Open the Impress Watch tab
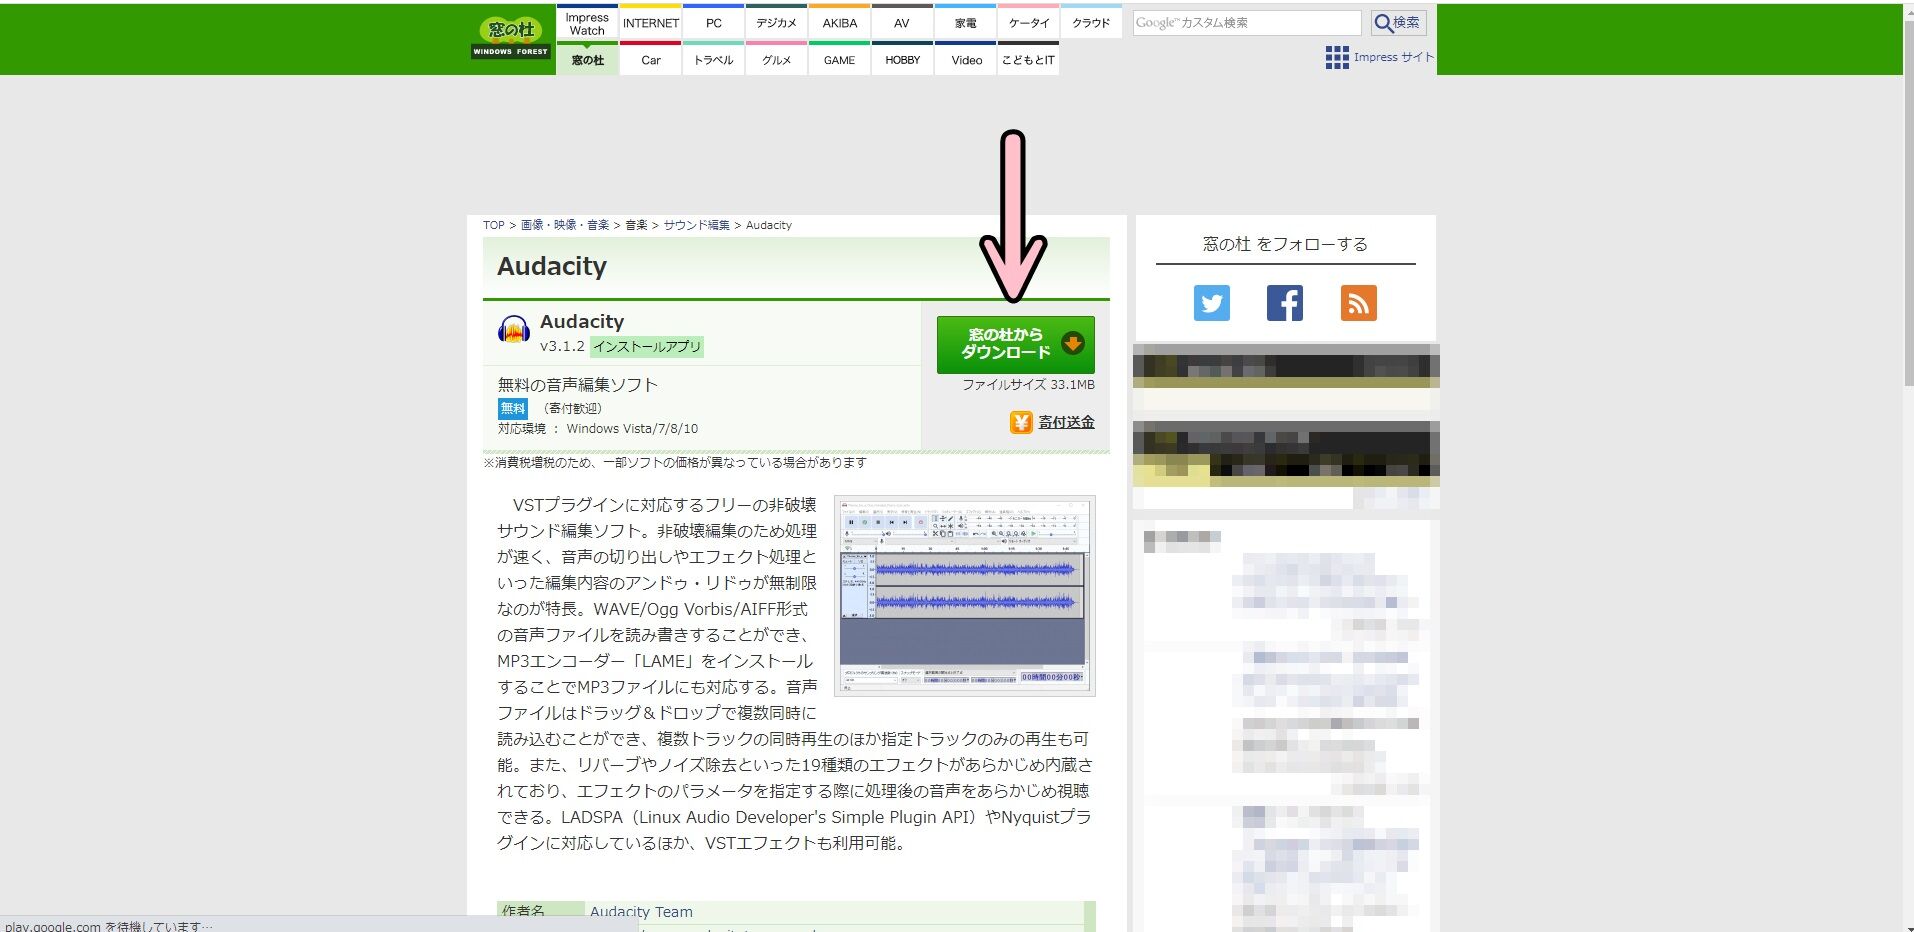Viewport: 1914px width, 932px height. [587, 24]
